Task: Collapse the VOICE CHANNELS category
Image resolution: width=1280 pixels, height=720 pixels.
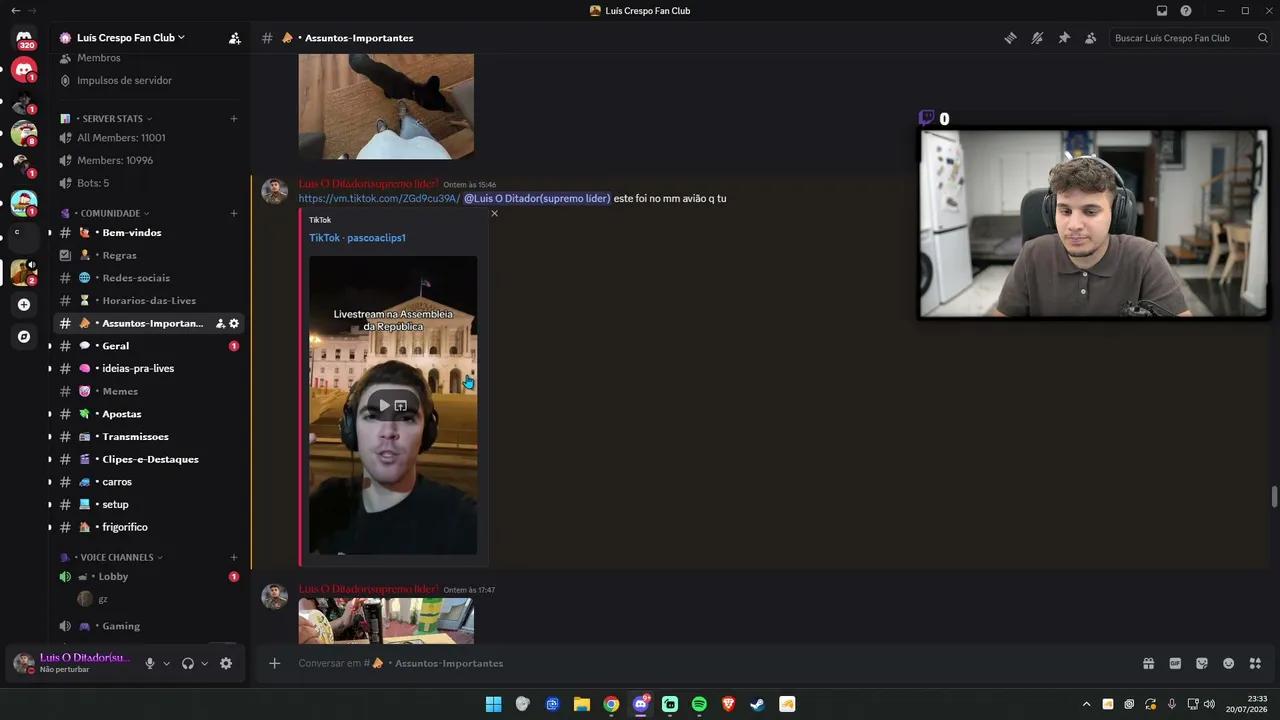Action: point(116,557)
